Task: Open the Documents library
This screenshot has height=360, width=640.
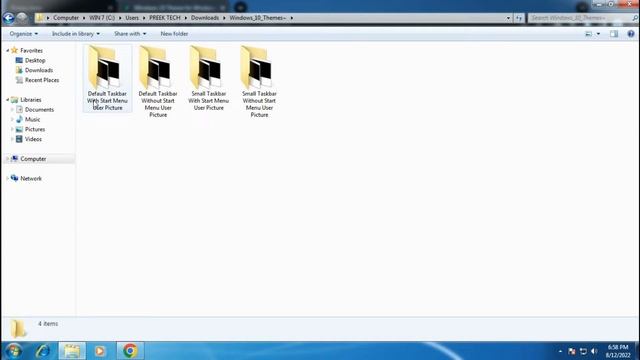Action: coord(39,110)
